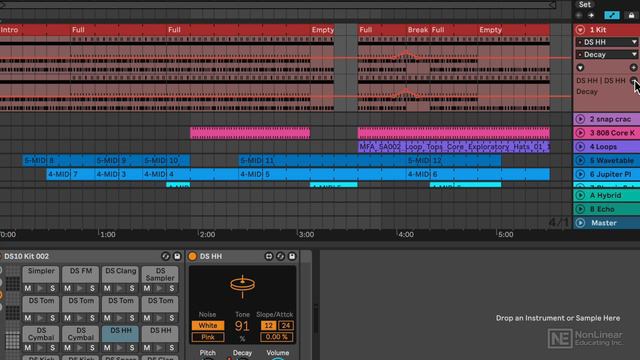Select the Simpler drum pad
The image size is (640, 360).
coord(41,274)
